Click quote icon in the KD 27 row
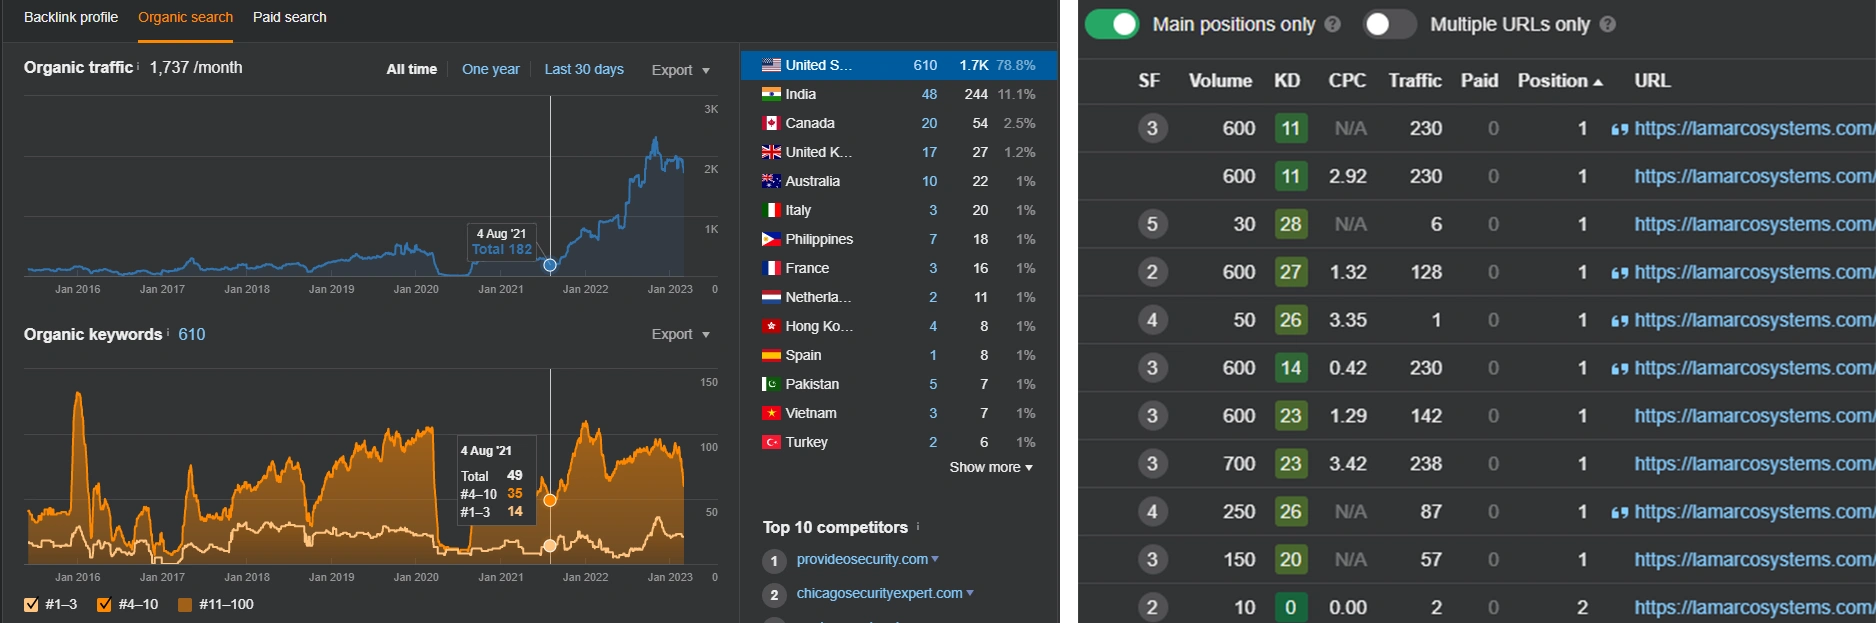 1620,273
